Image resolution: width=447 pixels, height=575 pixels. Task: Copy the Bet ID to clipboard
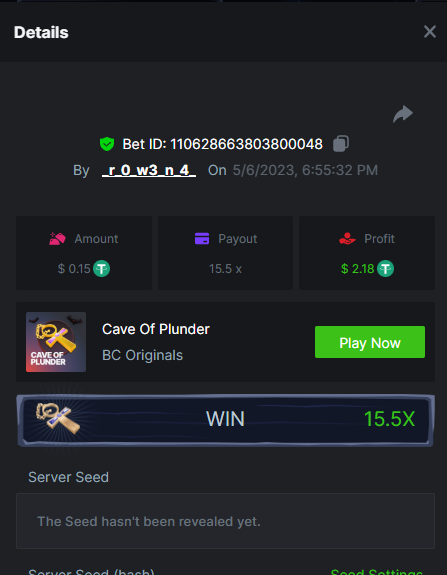(x=341, y=143)
